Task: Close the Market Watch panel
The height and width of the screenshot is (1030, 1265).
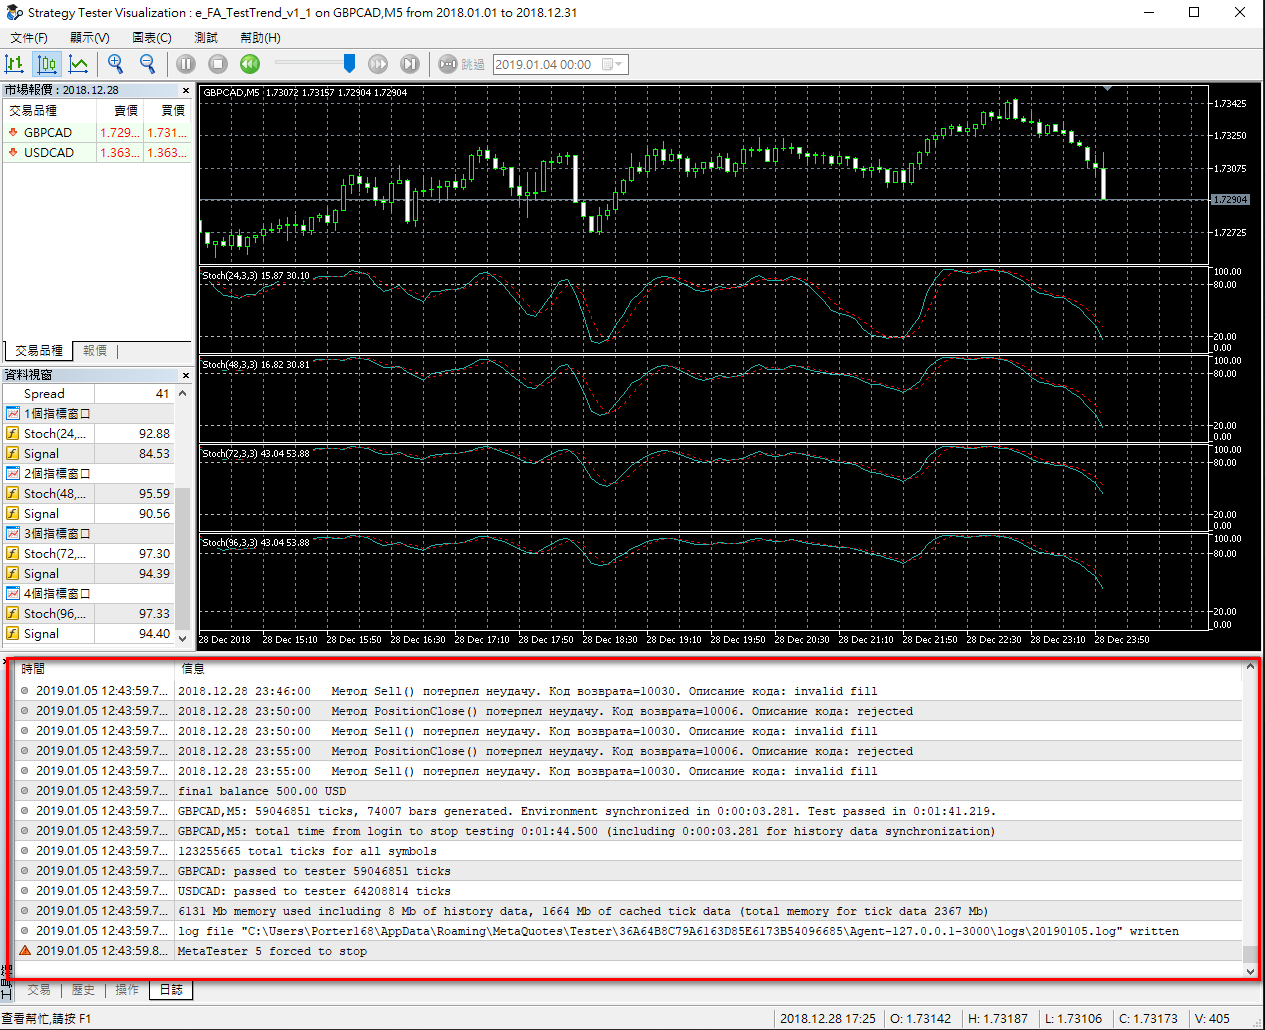Action: pyautogui.click(x=185, y=90)
